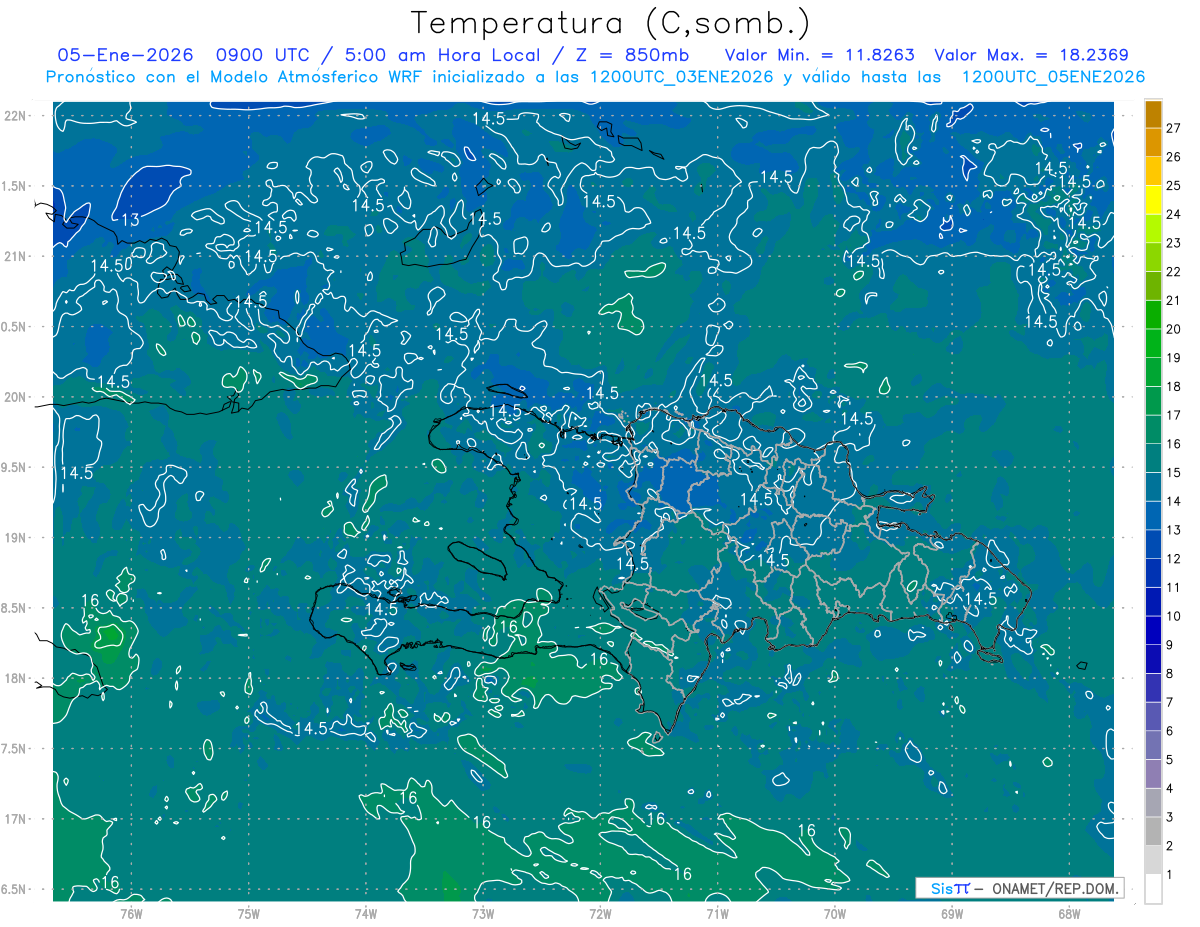Click the purple legend swatch between 4 and 5
The width and height of the screenshot is (1200, 927).
point(1153,774)
